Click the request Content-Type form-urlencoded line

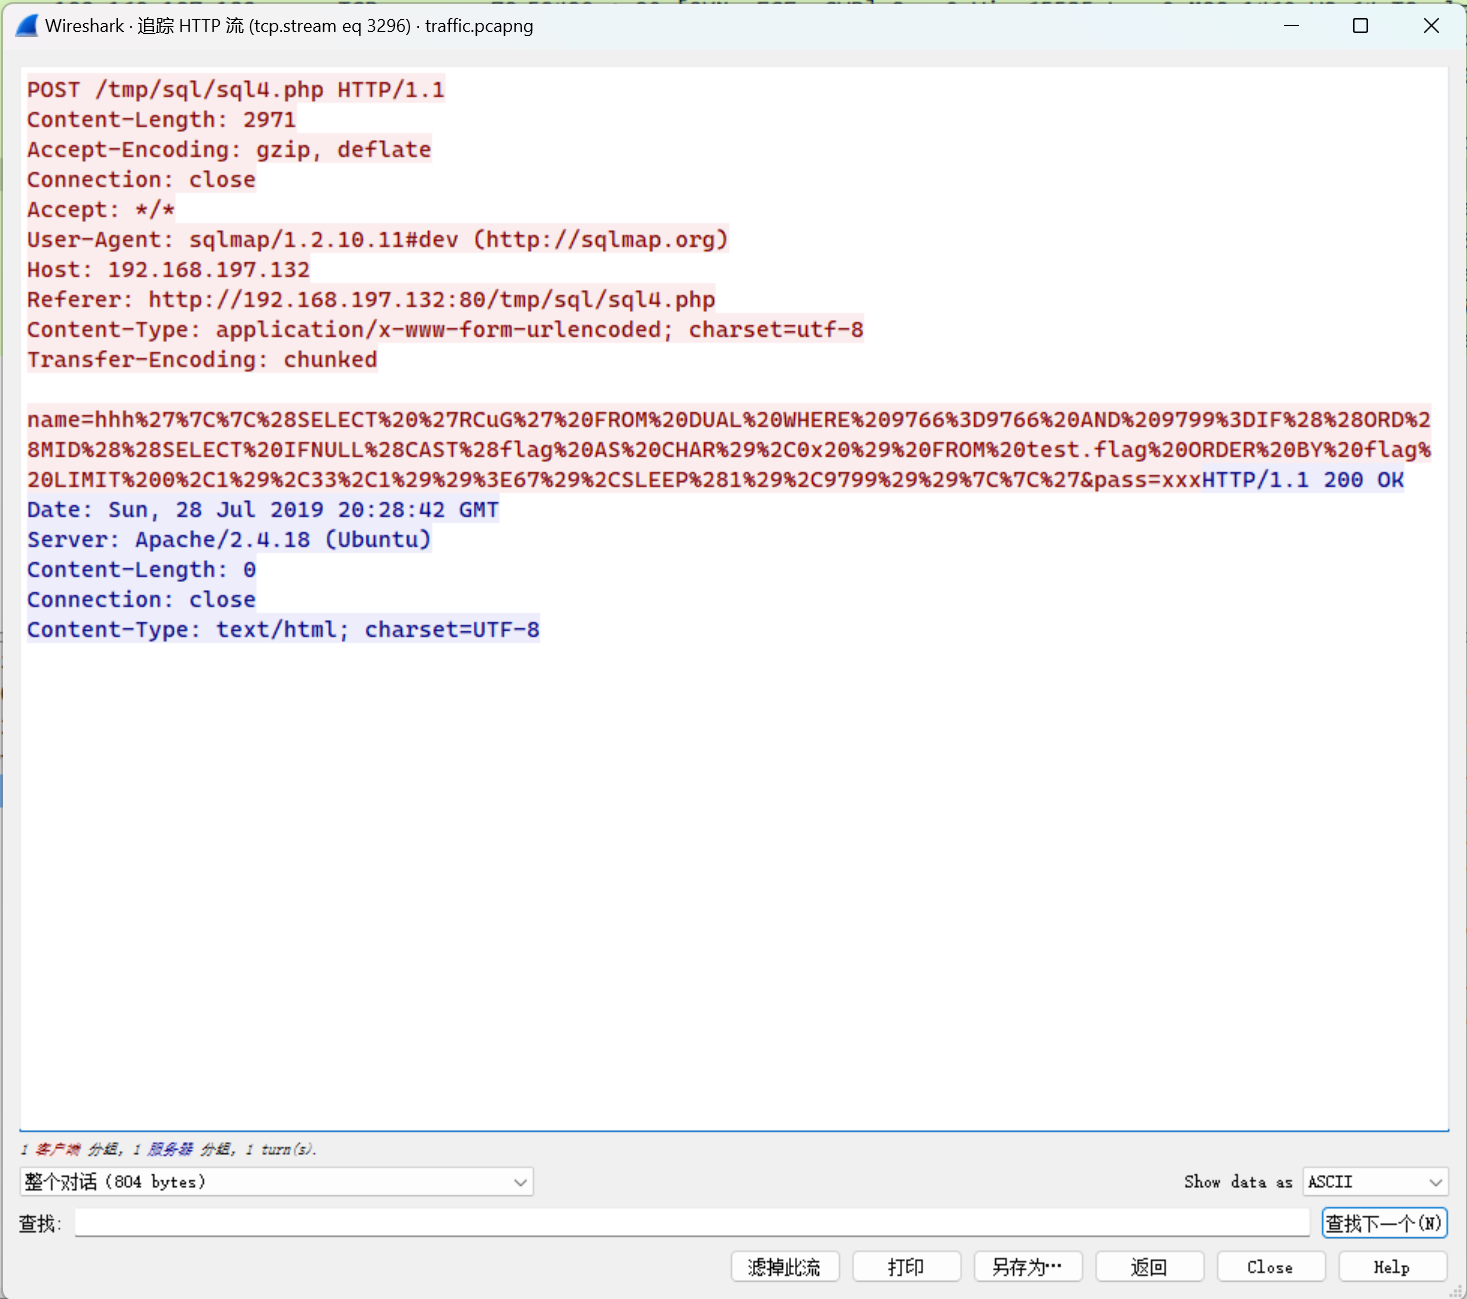[445, 330]
